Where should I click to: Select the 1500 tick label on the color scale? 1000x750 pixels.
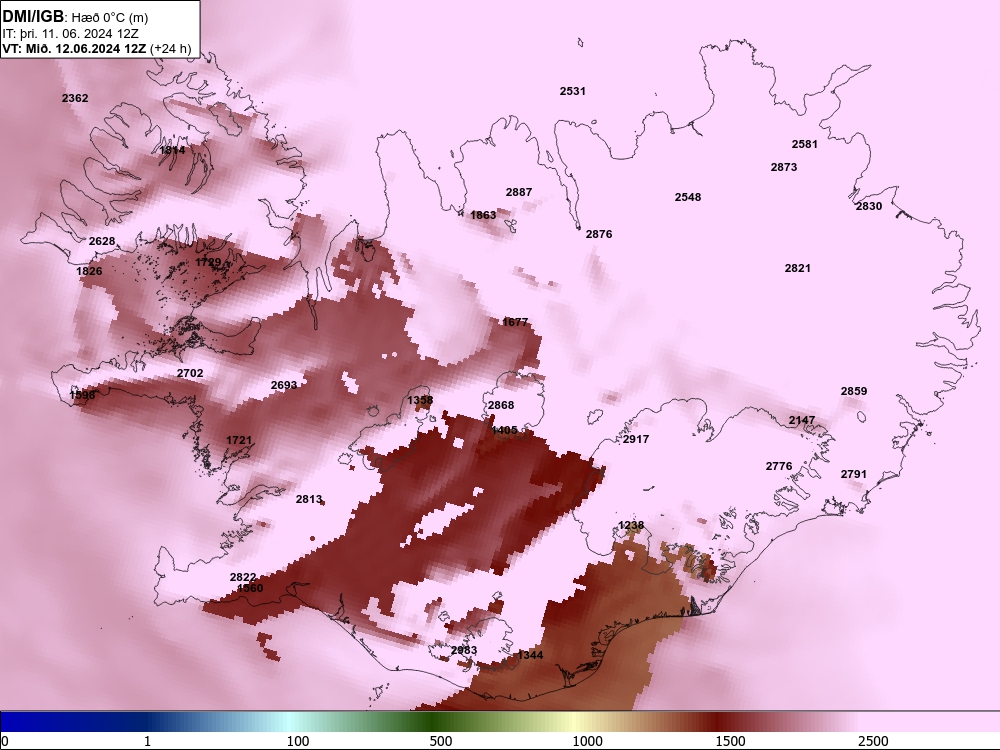click(730, 742)
